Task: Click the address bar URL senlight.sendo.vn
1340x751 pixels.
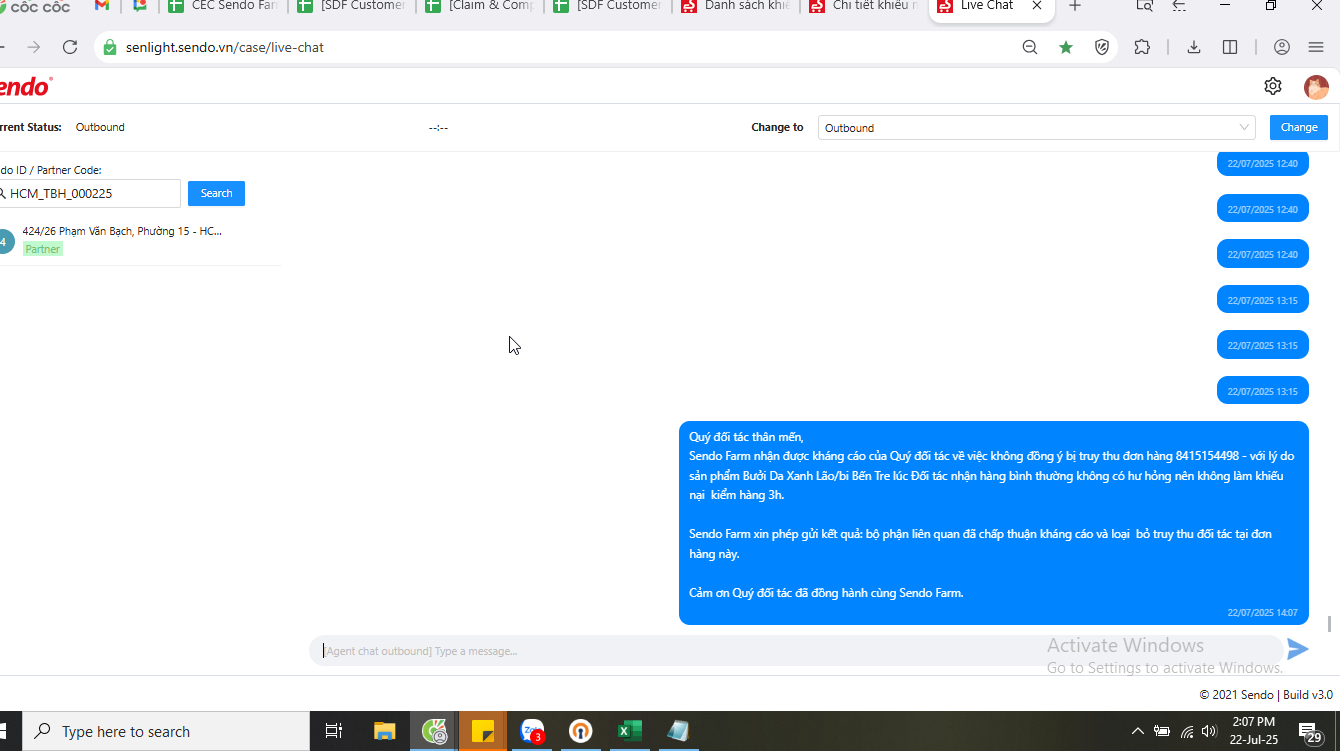Action: click(224, 47)
